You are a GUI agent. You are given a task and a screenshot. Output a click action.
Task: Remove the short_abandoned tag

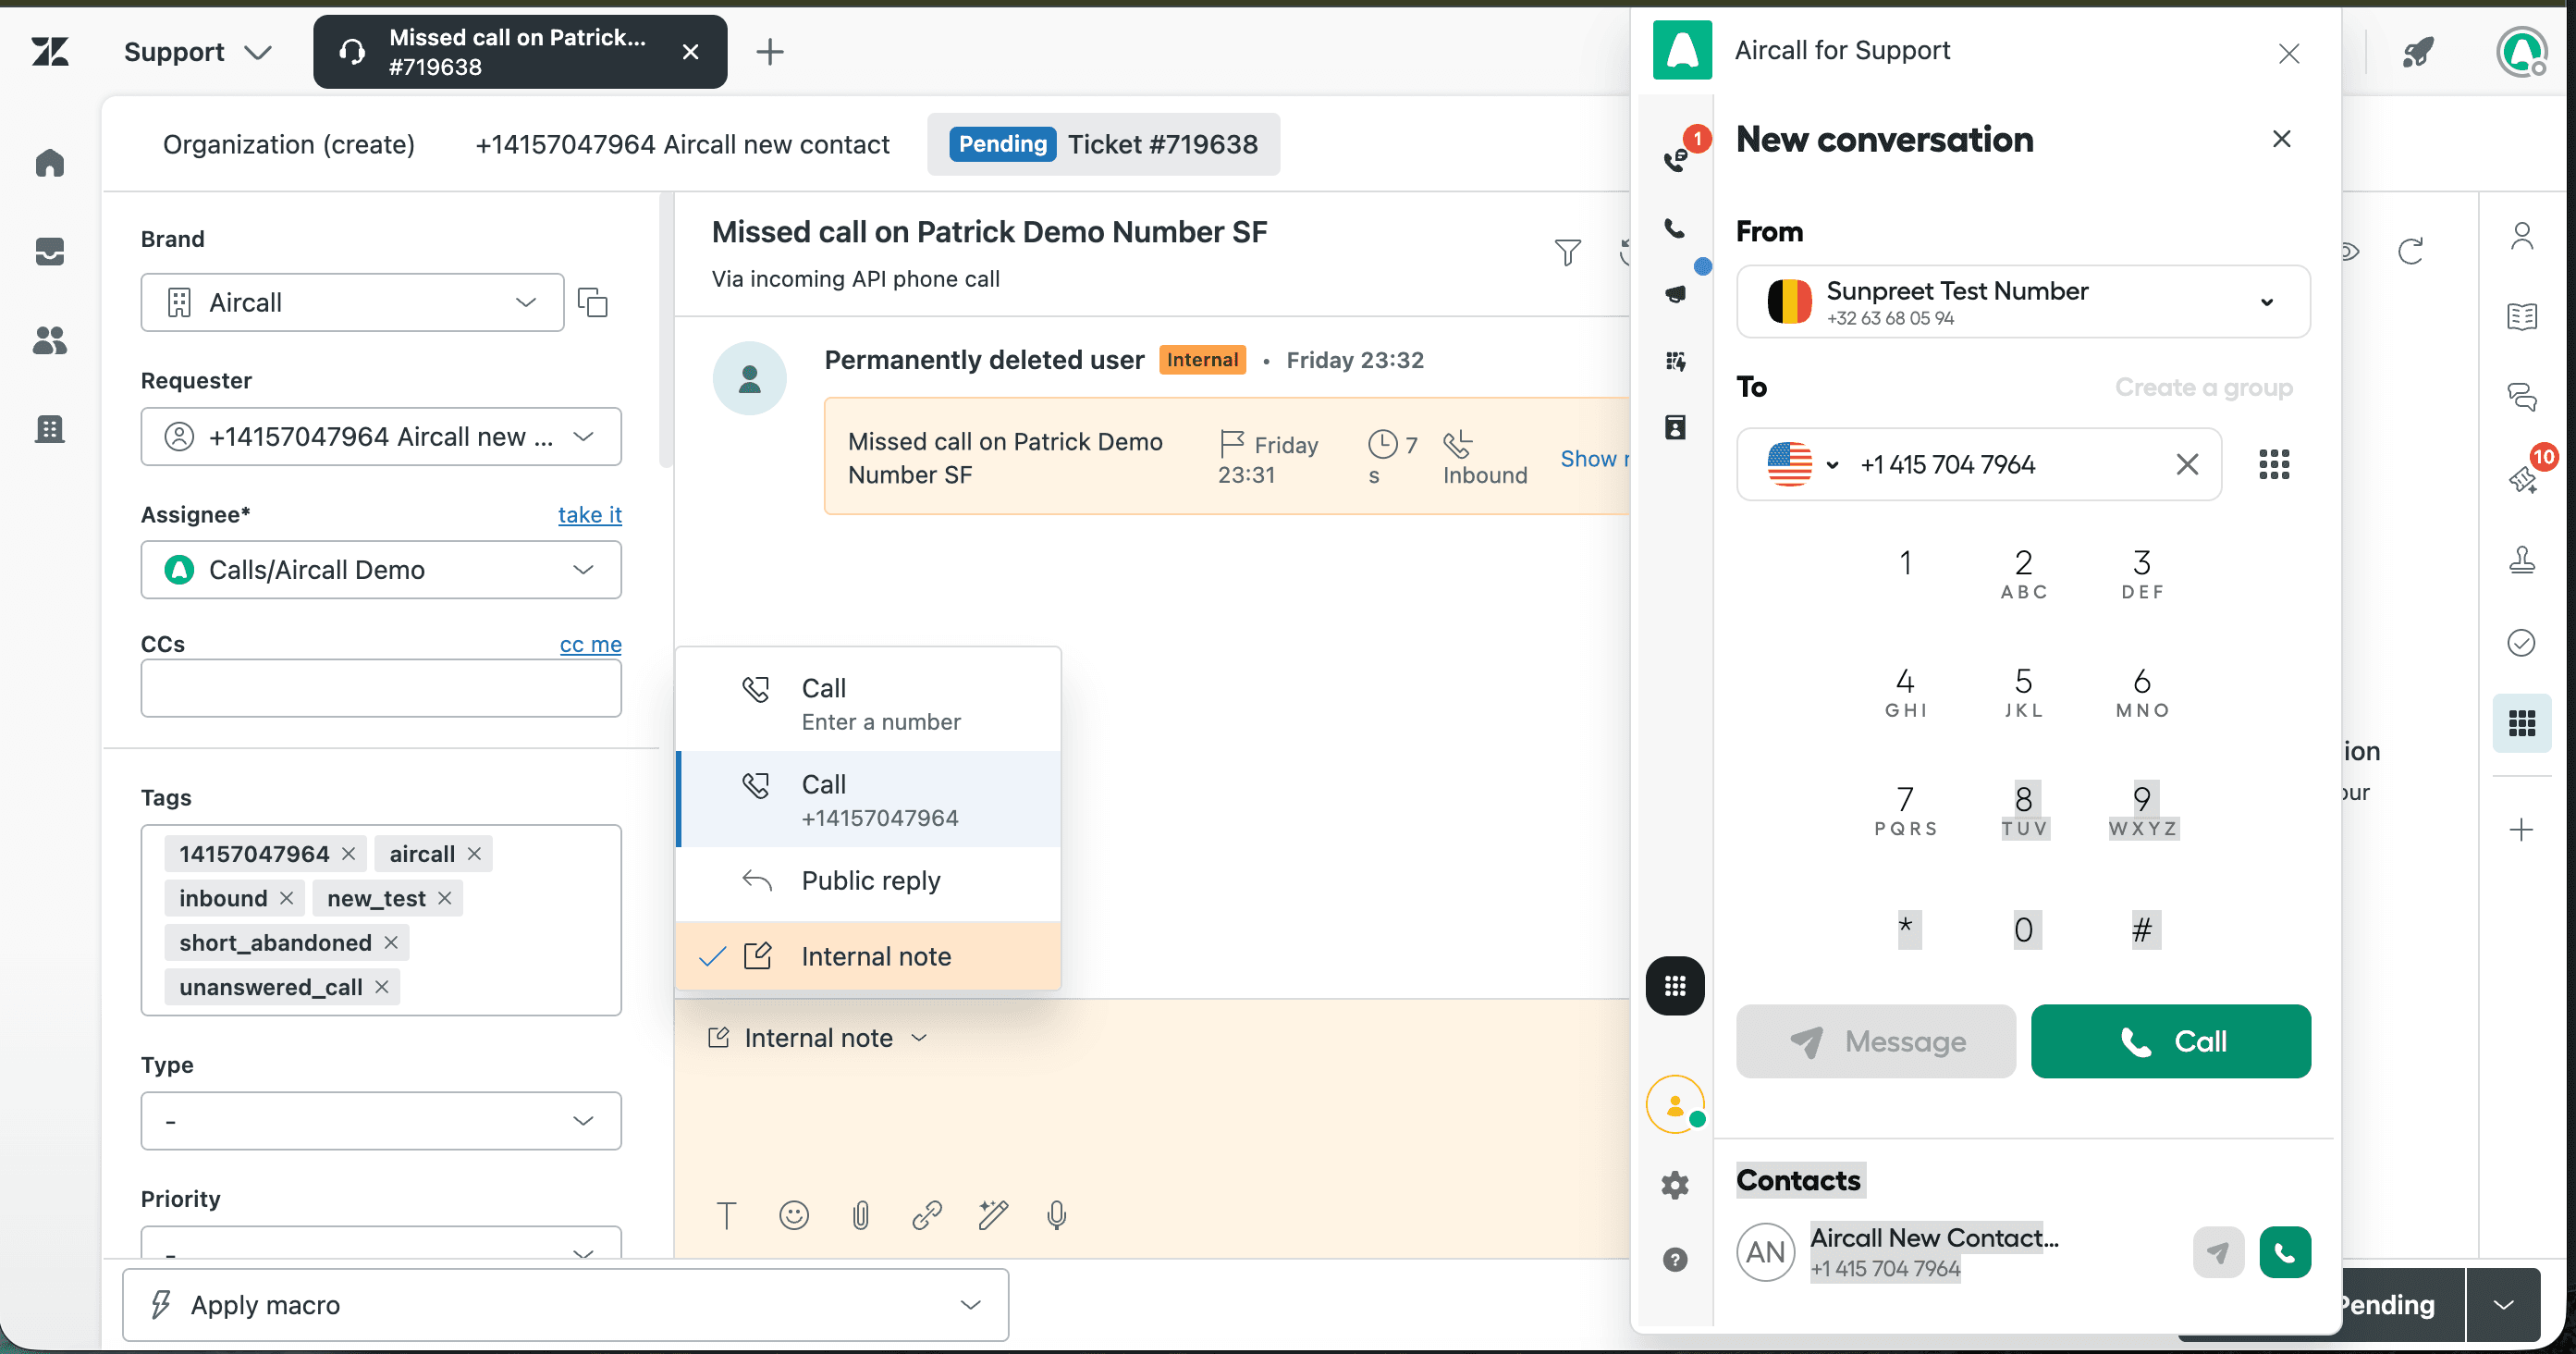tap(391, 942)
